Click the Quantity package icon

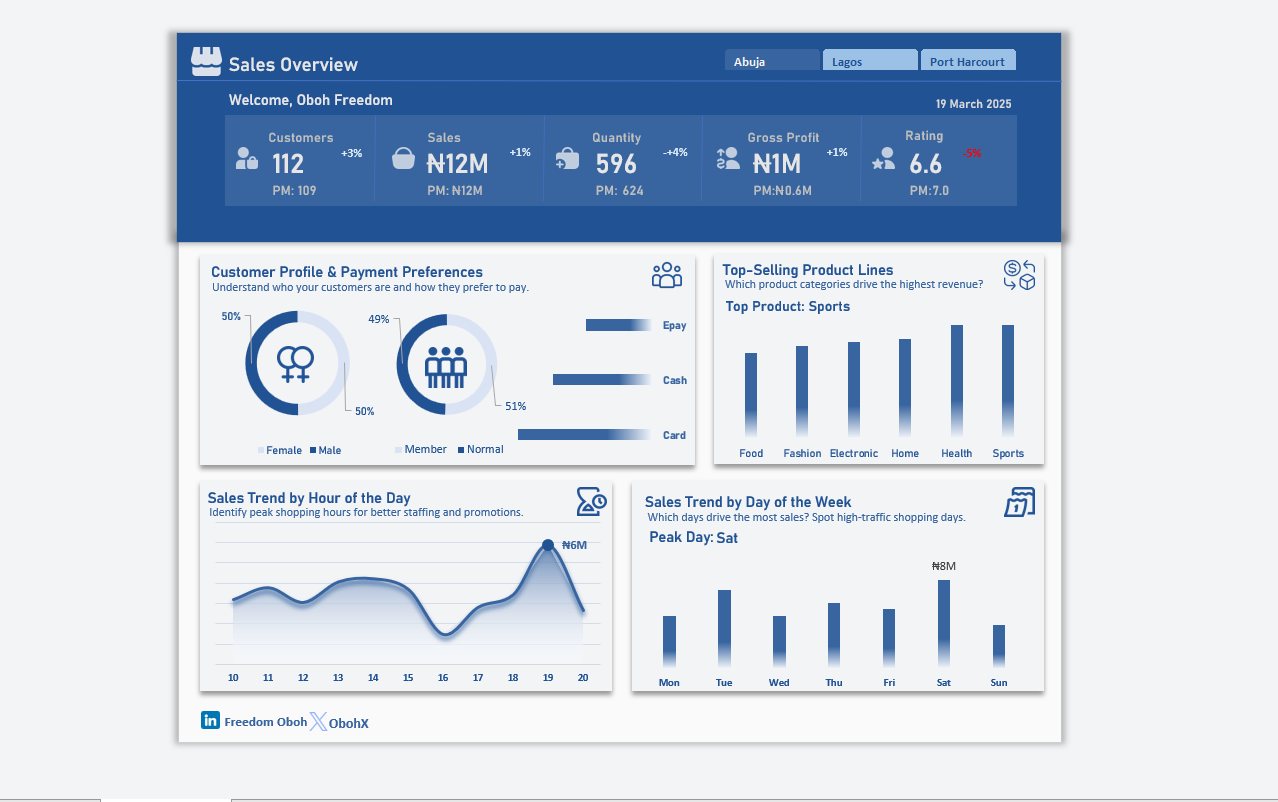567,159
